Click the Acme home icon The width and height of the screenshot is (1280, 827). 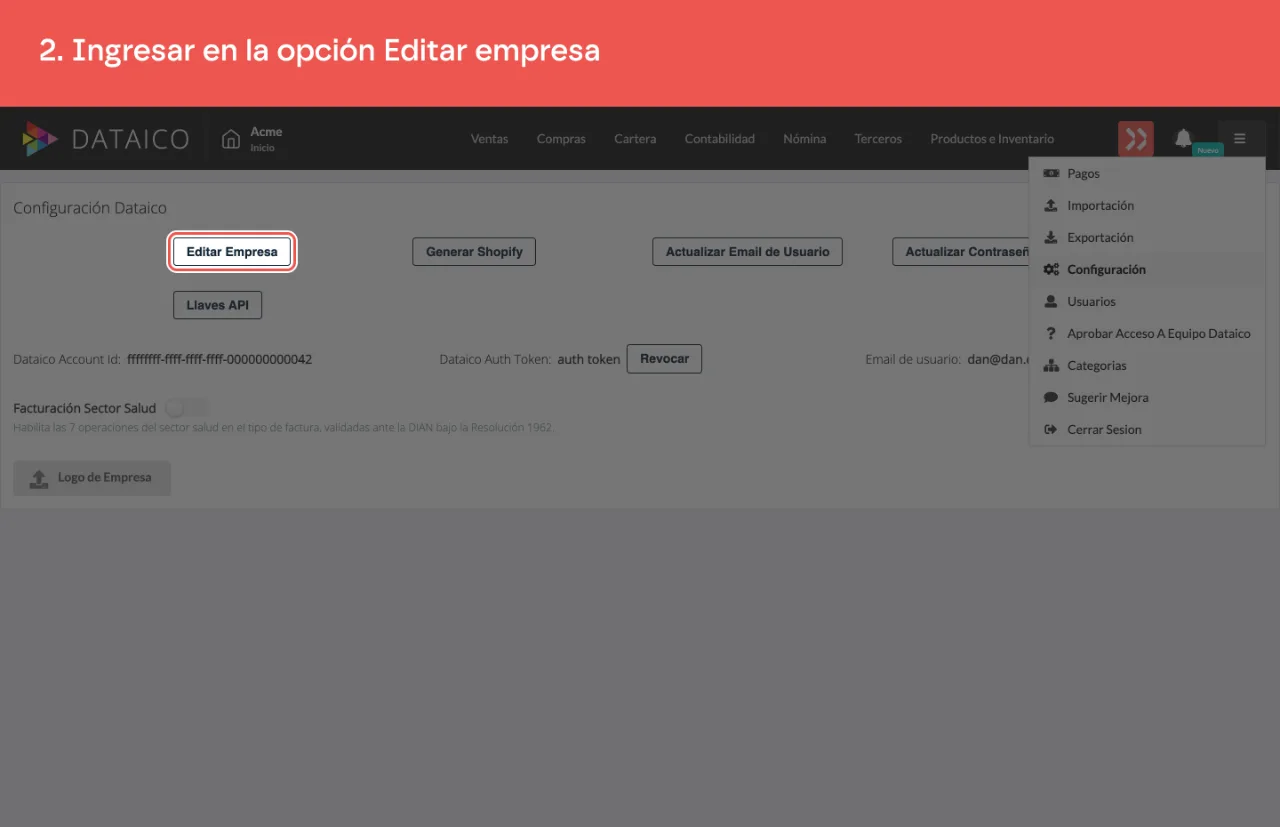pyautogui.click(x=231, y=139)
